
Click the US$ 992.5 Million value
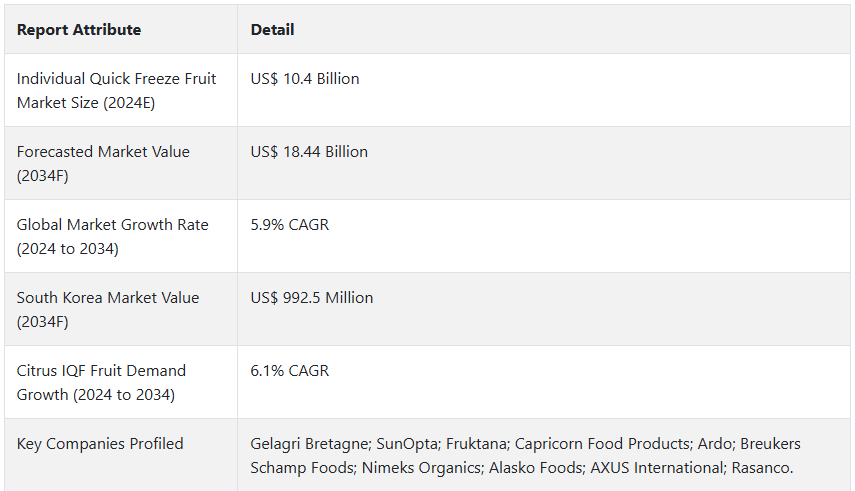312,298
